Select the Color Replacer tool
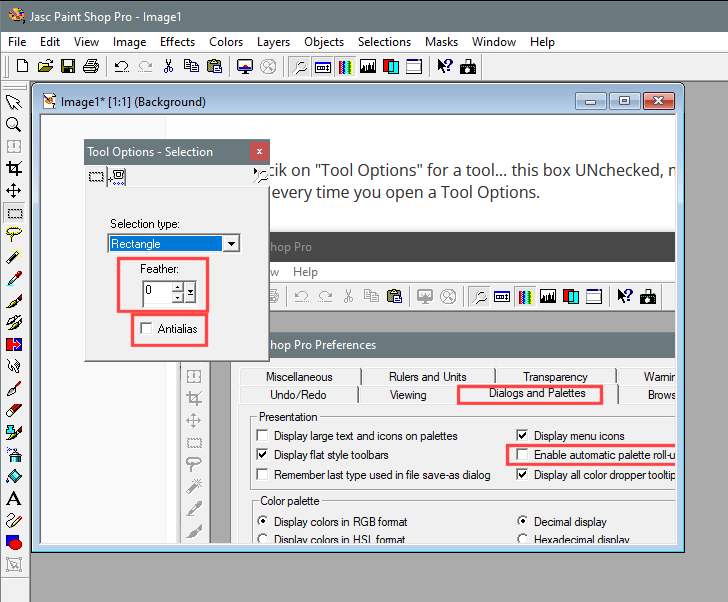This screenshot has height=602, width=728. pos(14,344)
